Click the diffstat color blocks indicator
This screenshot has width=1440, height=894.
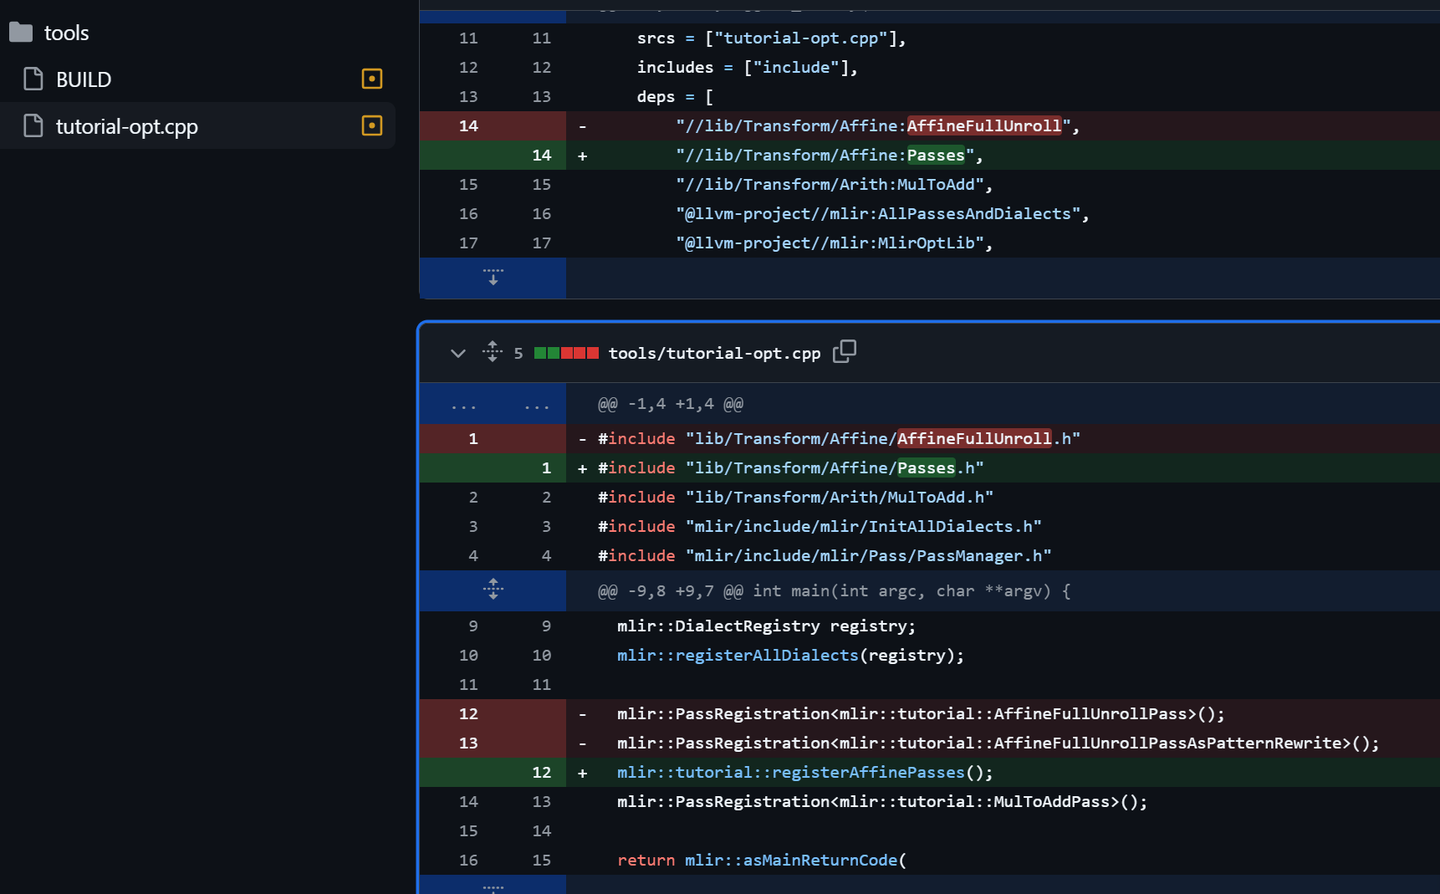pos(566,353)
